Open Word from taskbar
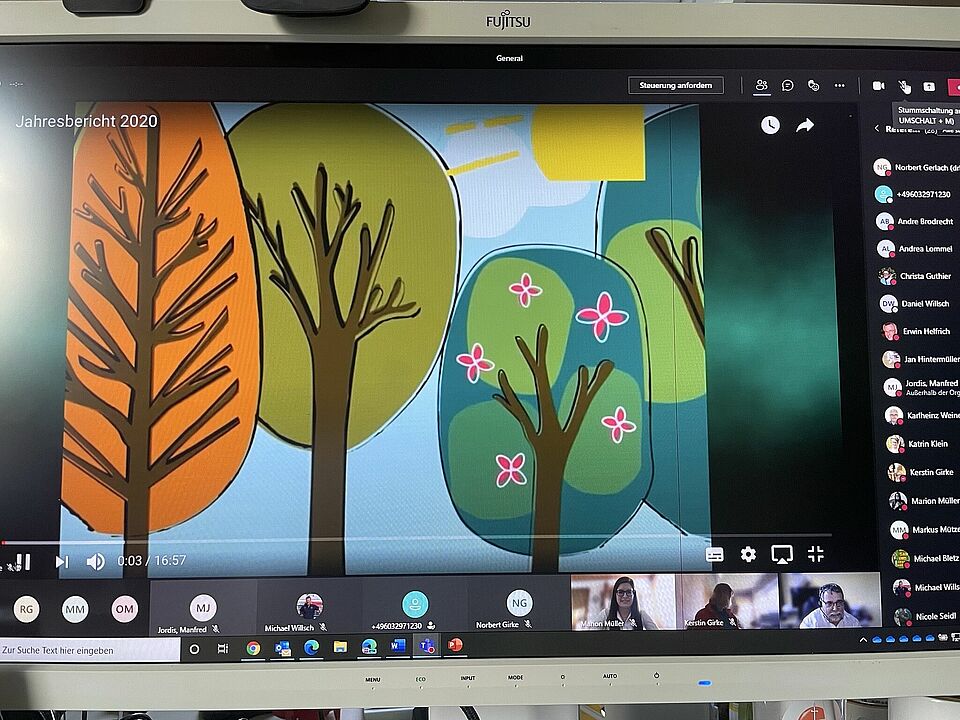 click(399, 645)
